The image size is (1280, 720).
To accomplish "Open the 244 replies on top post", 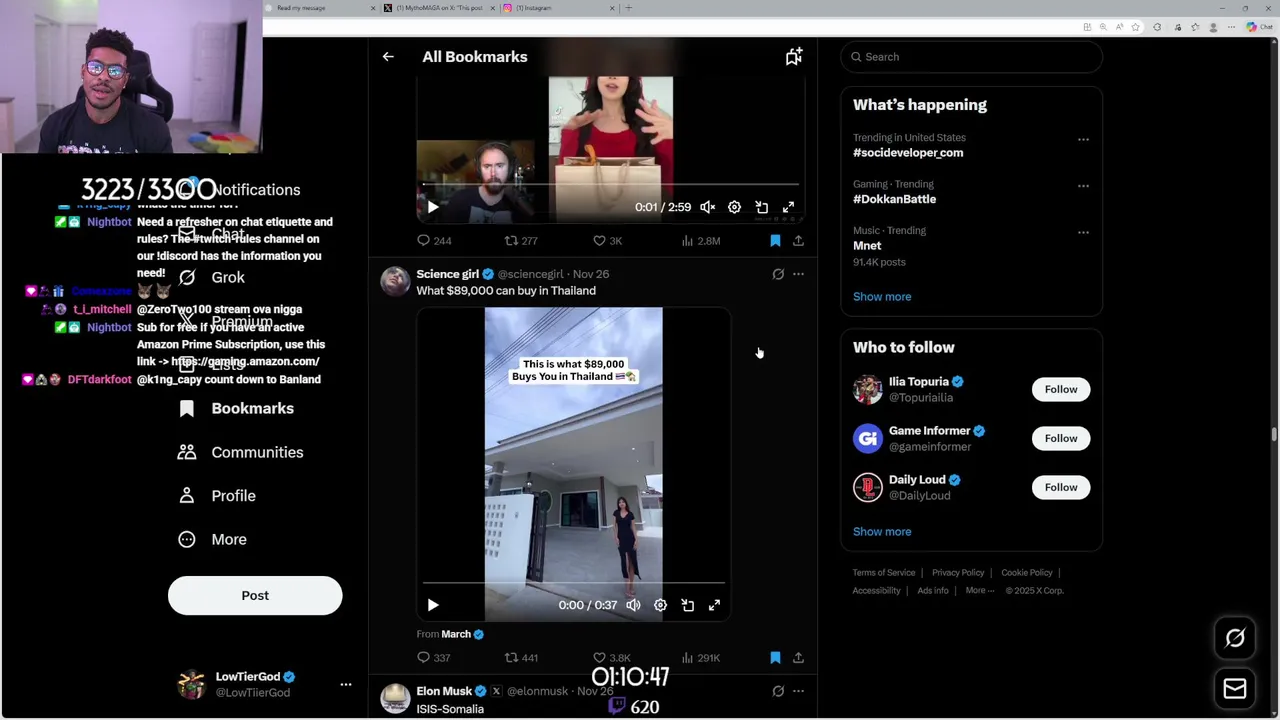I will [x=434, y=241].
